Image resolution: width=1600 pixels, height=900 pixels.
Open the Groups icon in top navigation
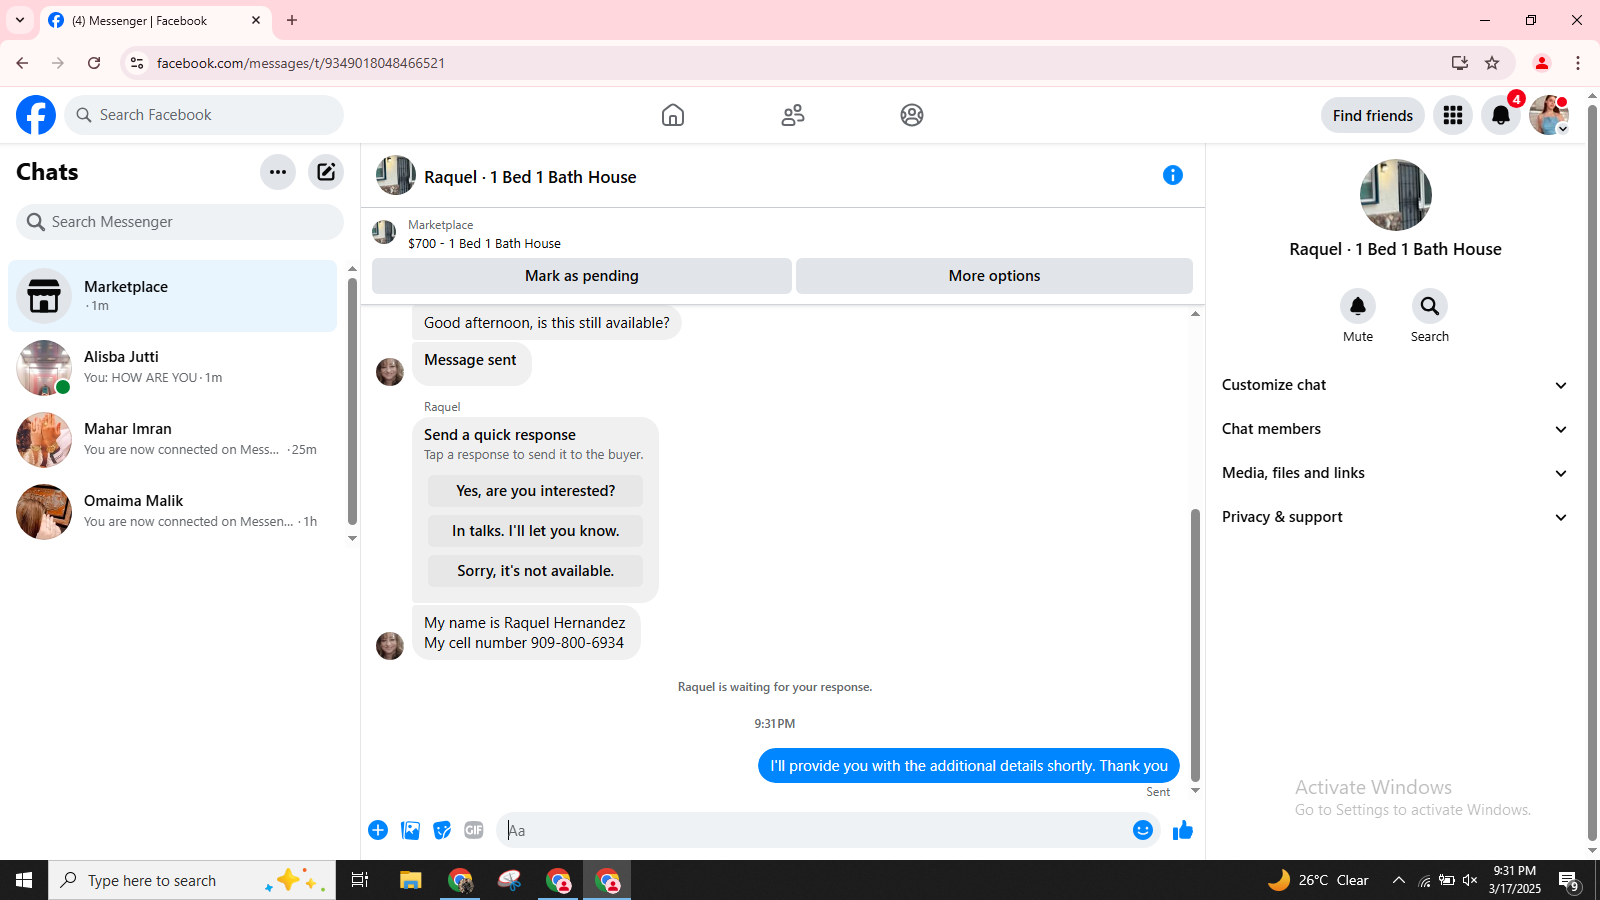click(912, 115)
